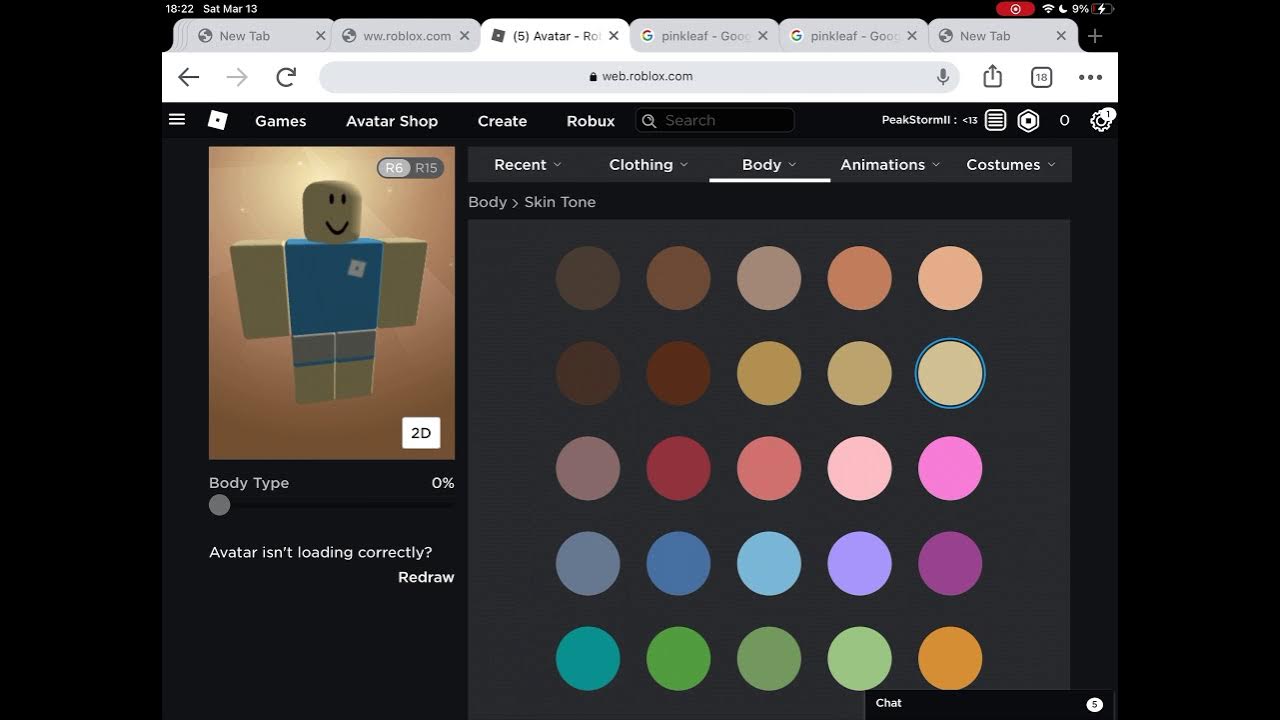Switch avatar to R15 mode

tap(427, 168)
